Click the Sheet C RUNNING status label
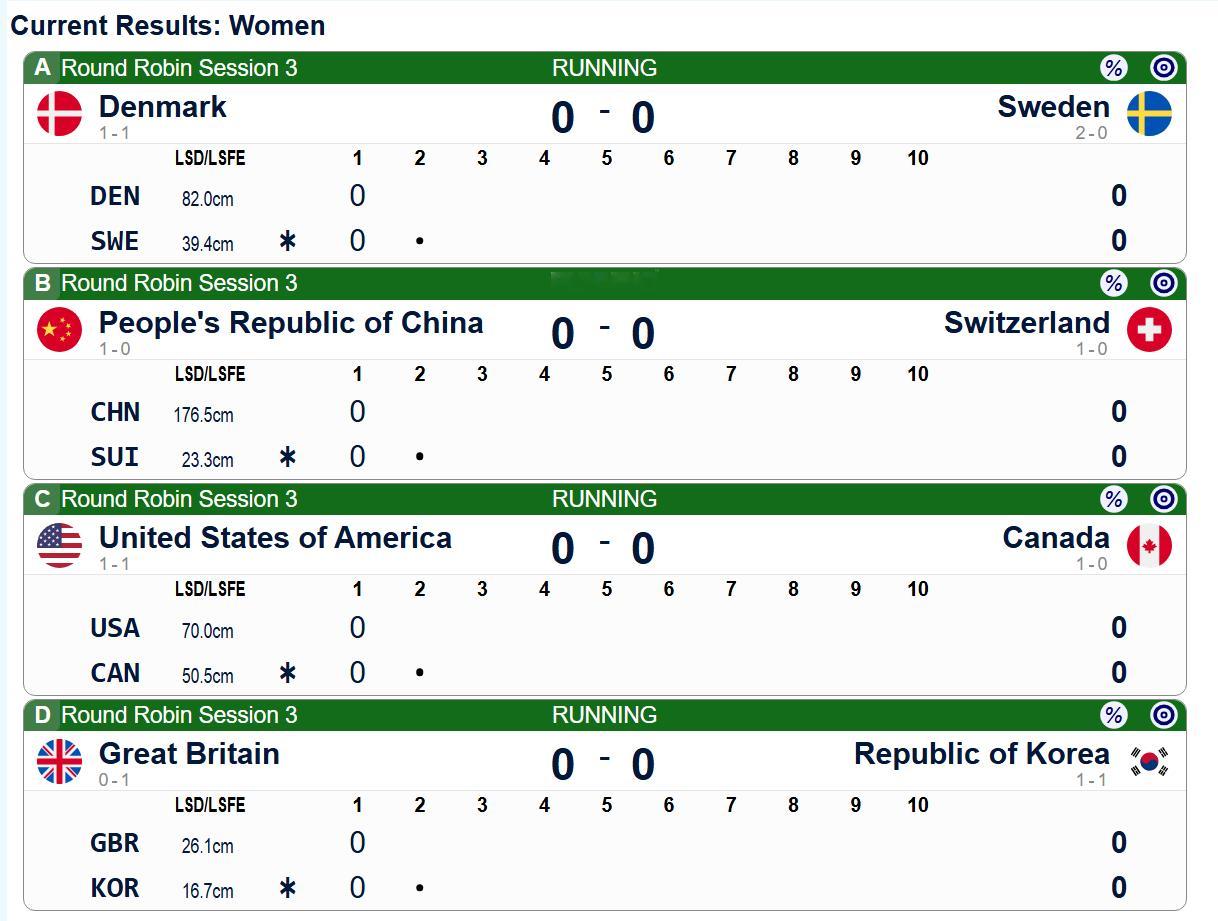 [x=604, y=499]
